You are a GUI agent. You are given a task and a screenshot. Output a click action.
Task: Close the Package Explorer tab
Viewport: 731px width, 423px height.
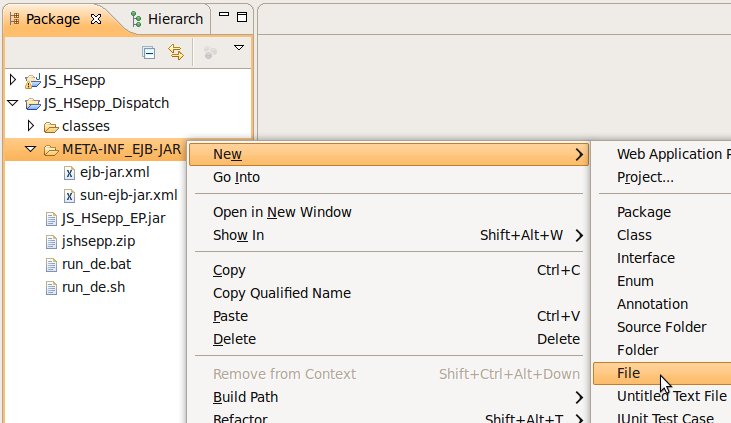tap(96, 19)
